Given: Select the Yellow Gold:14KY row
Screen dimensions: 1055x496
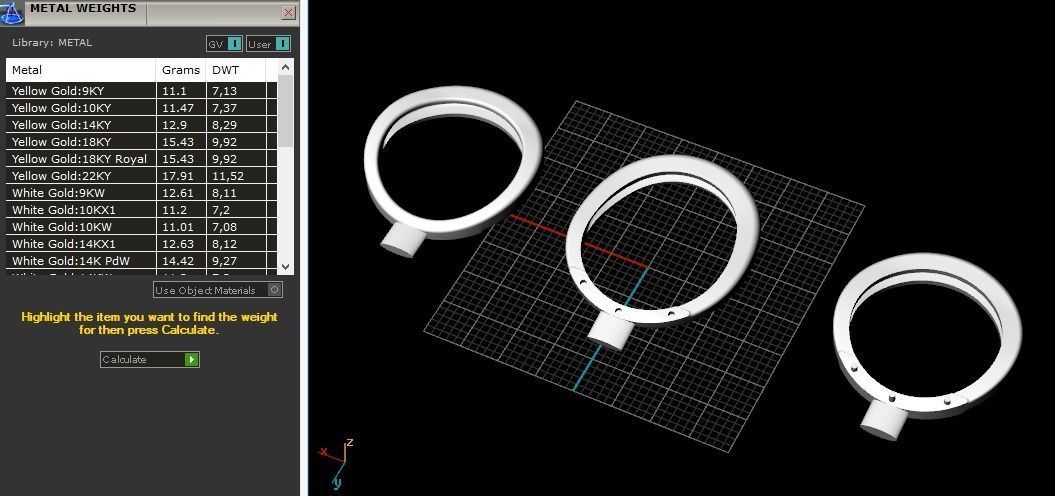Looking at the screenshot, I should pyautogui.click(x=141, y=125).
